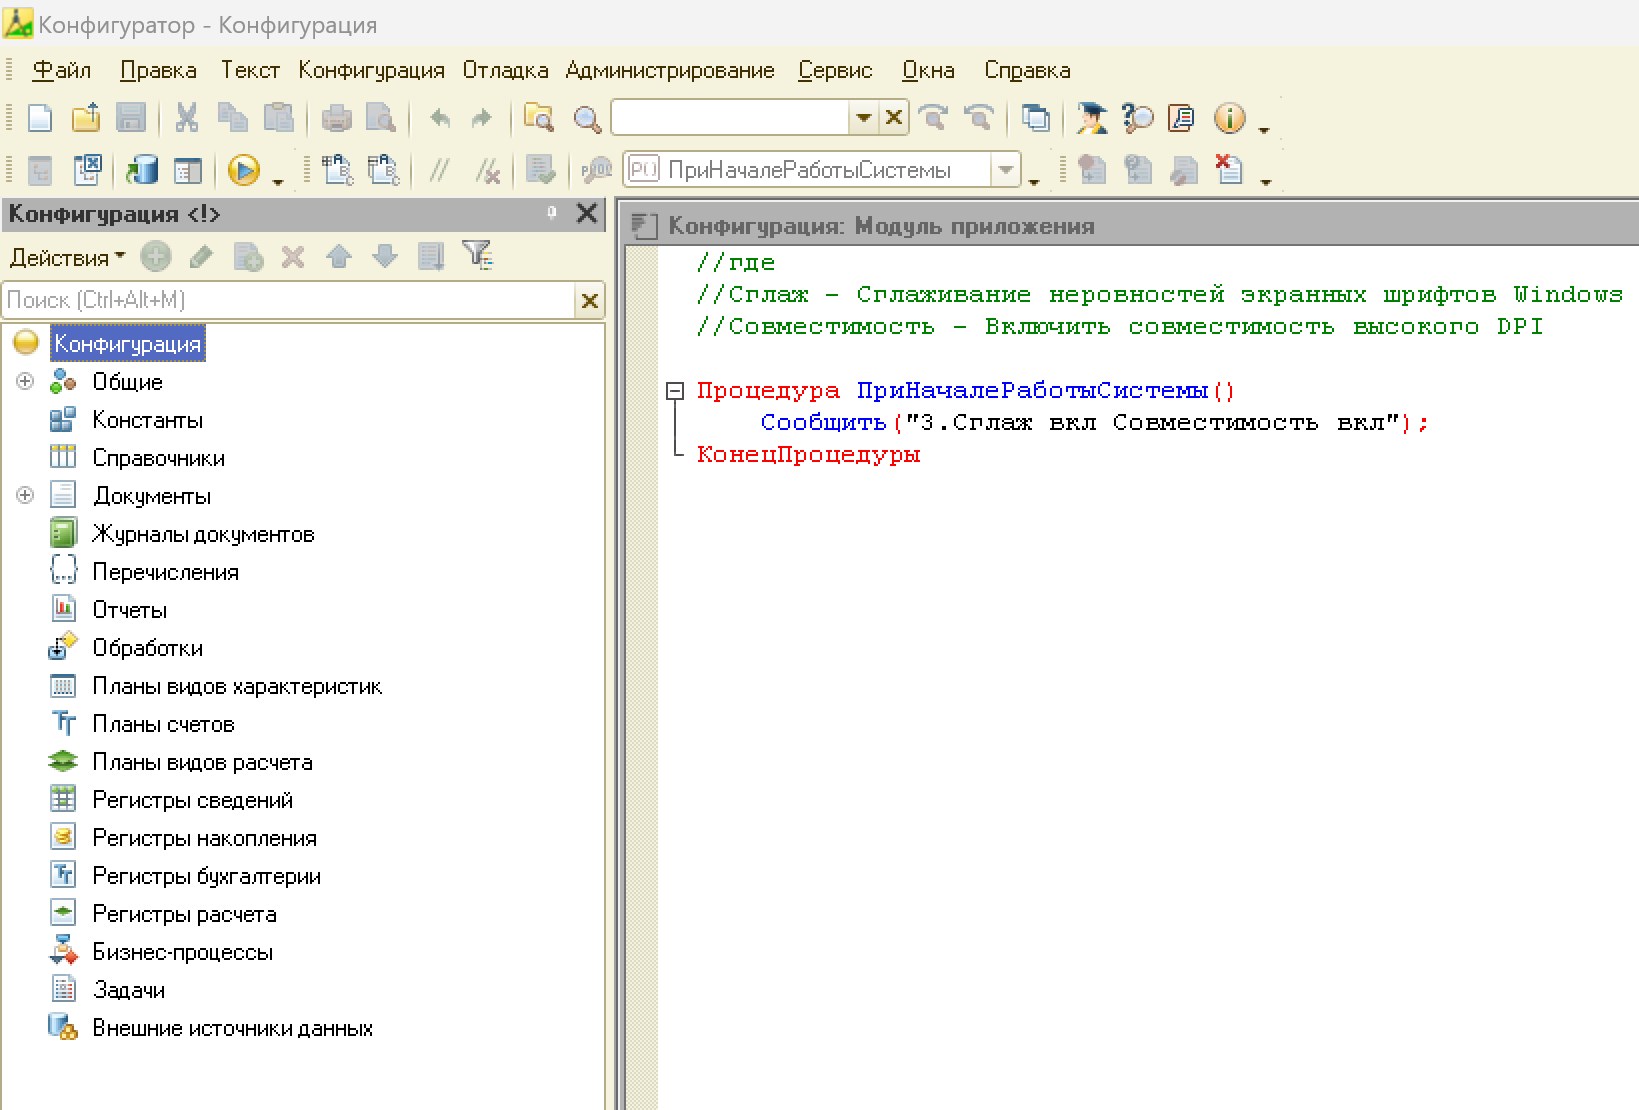Open the Администрирование menu
The image size is (1639, 1110).
670,70
